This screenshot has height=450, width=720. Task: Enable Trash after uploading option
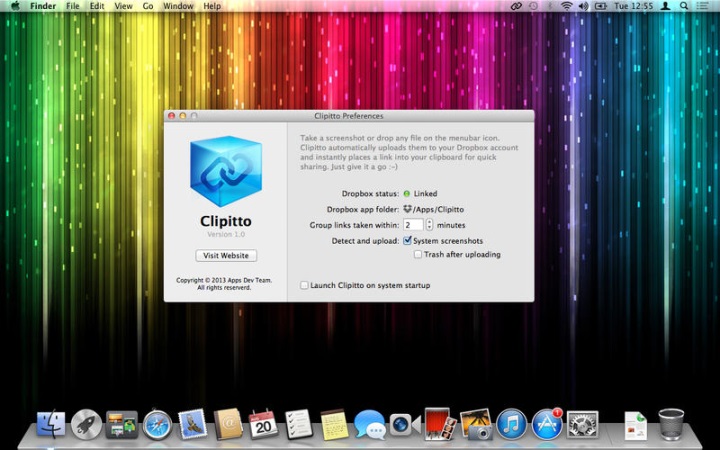(x=418, y=255)
